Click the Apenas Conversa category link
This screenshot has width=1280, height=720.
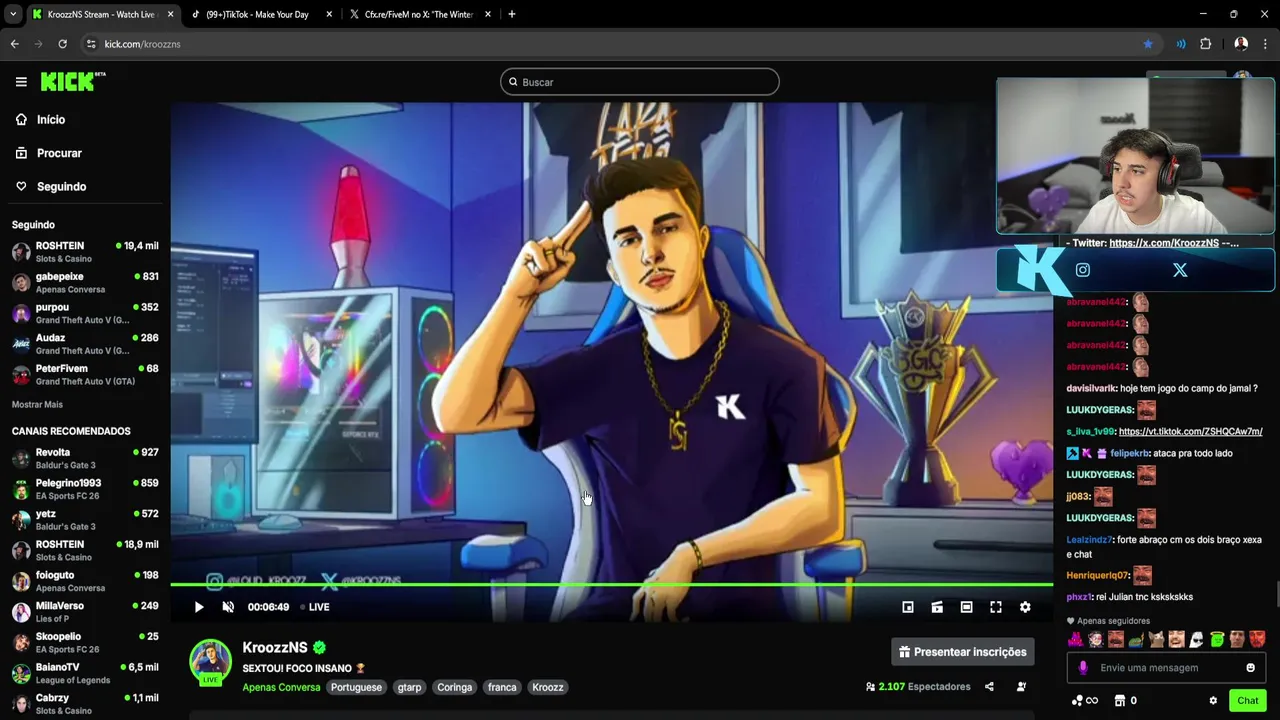(x=281, y=688)
